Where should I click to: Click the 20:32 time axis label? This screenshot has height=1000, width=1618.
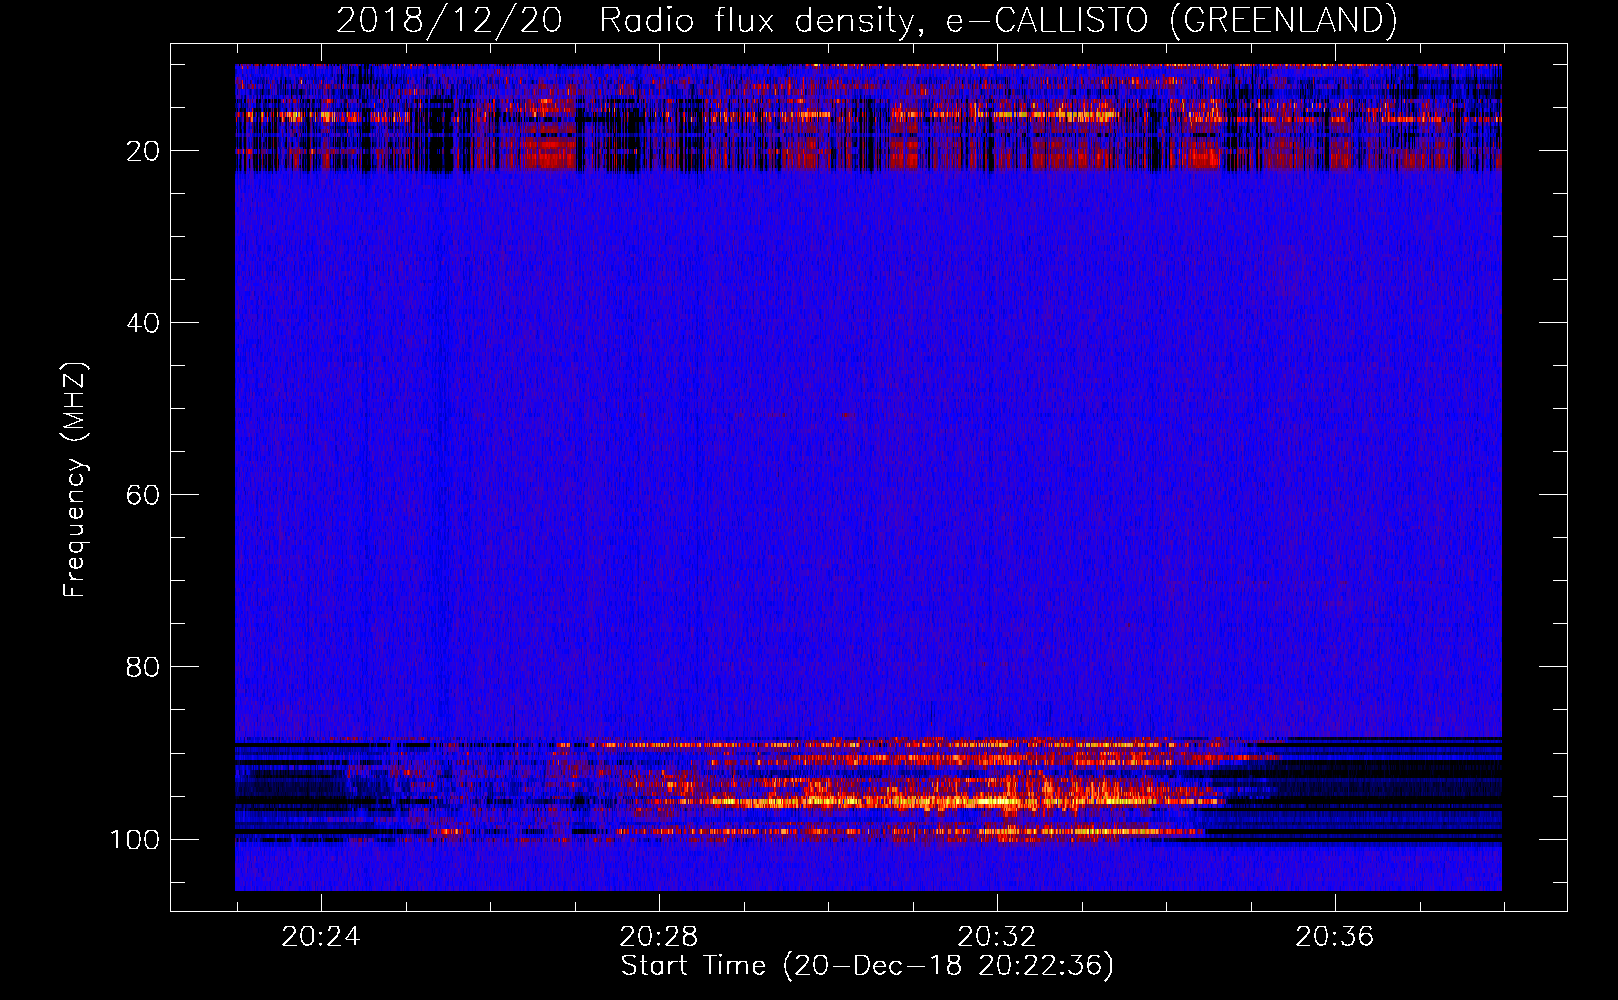coord(996,937)
